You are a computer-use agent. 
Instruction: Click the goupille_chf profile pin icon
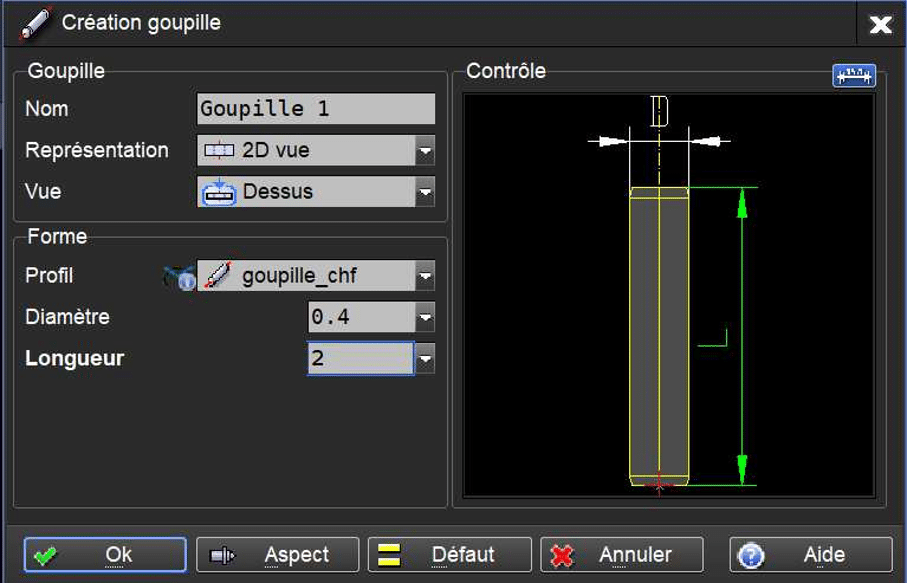[x=219, y=275]
